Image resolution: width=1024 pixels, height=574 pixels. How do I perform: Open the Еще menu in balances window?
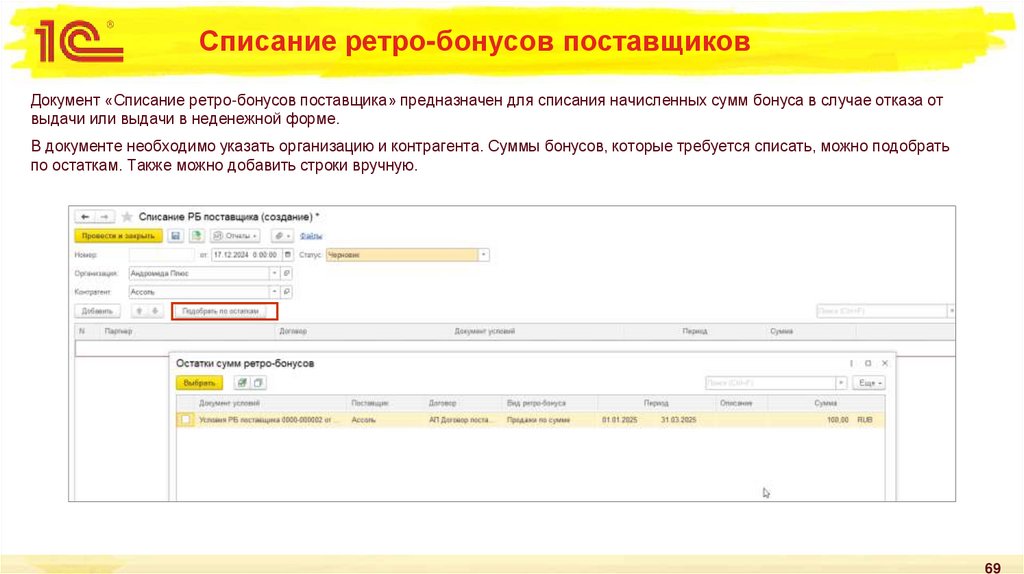point(871,383)
